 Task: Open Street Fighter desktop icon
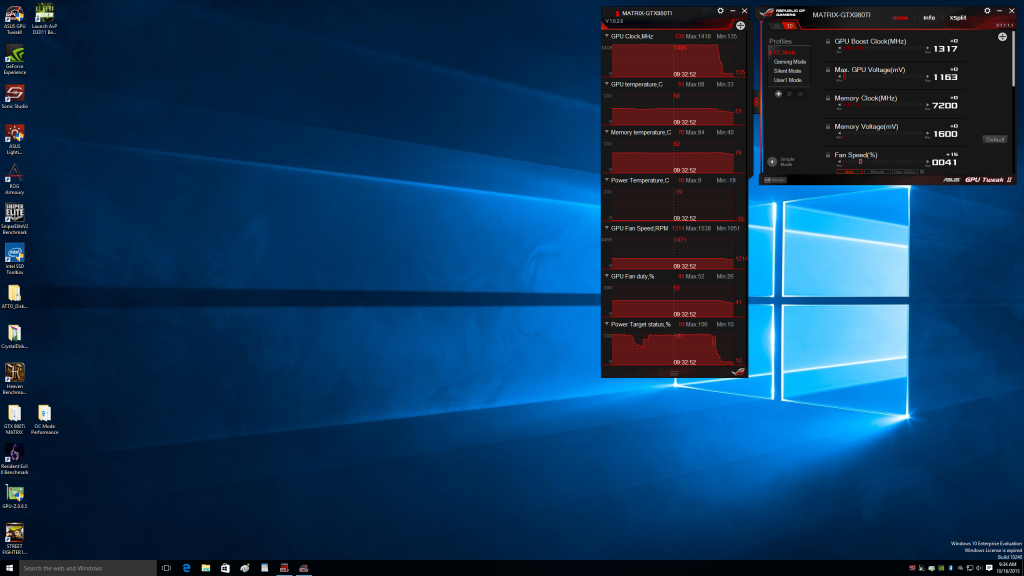14,539
